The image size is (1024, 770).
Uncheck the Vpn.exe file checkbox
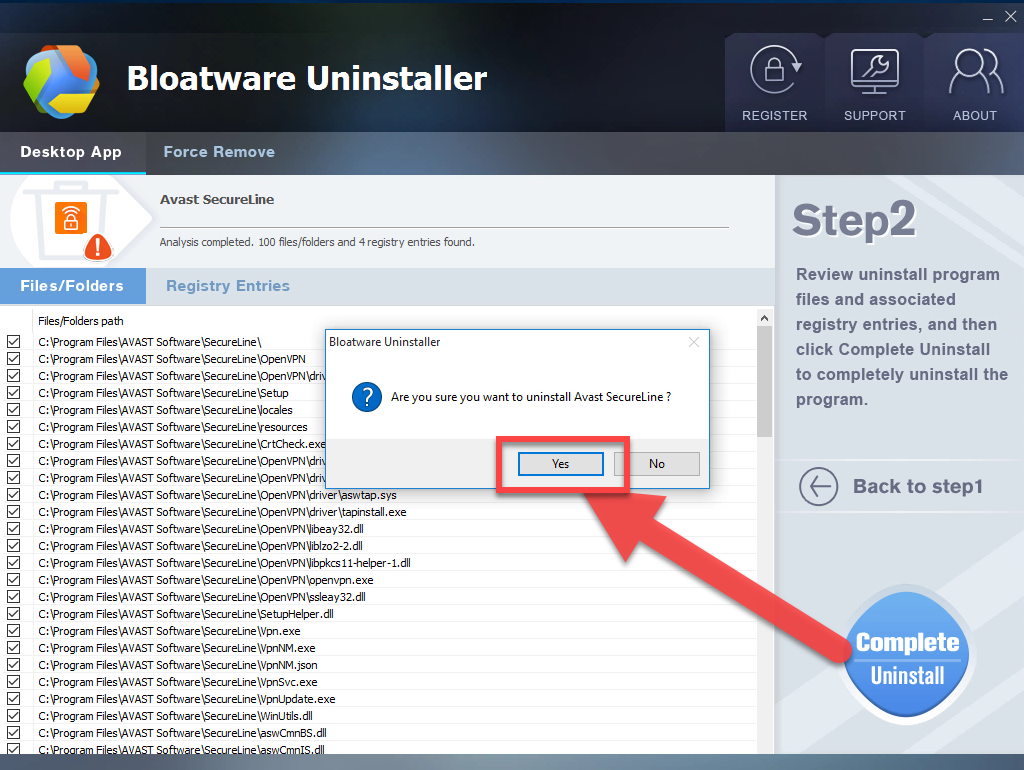tap(13, 631)
